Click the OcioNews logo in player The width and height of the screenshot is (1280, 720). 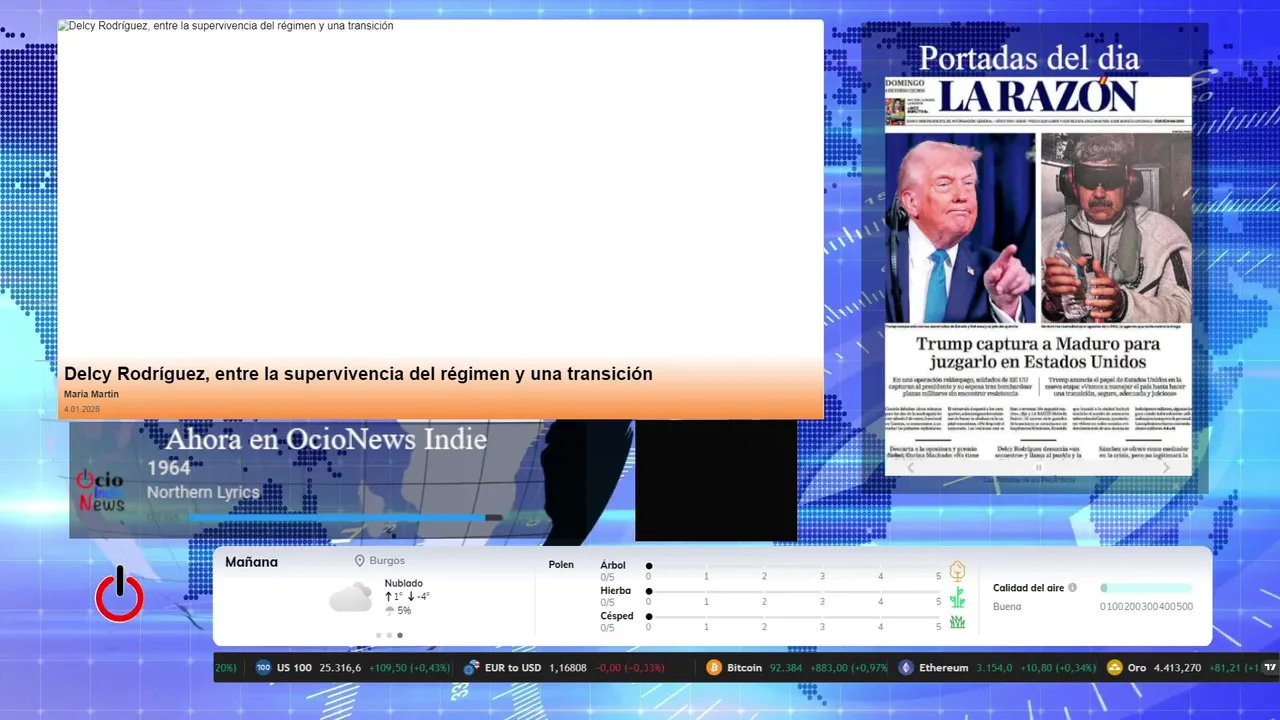[101, 491]
